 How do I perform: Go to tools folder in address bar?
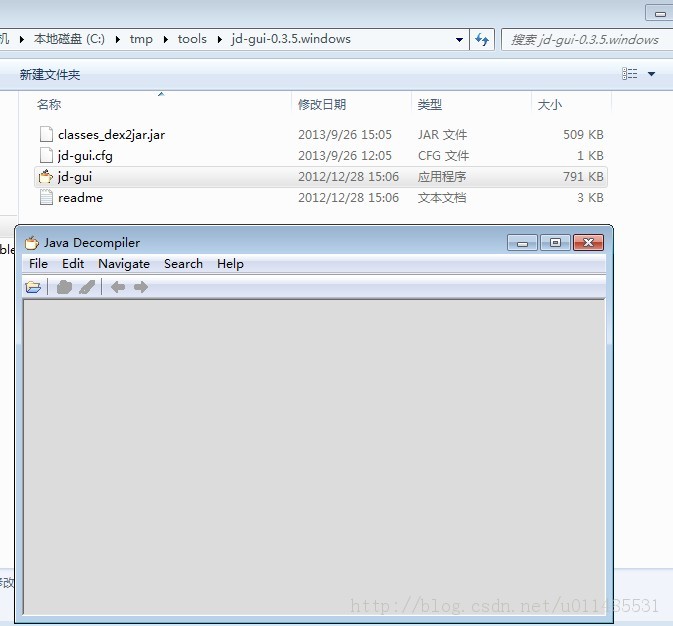coord(192,39)
